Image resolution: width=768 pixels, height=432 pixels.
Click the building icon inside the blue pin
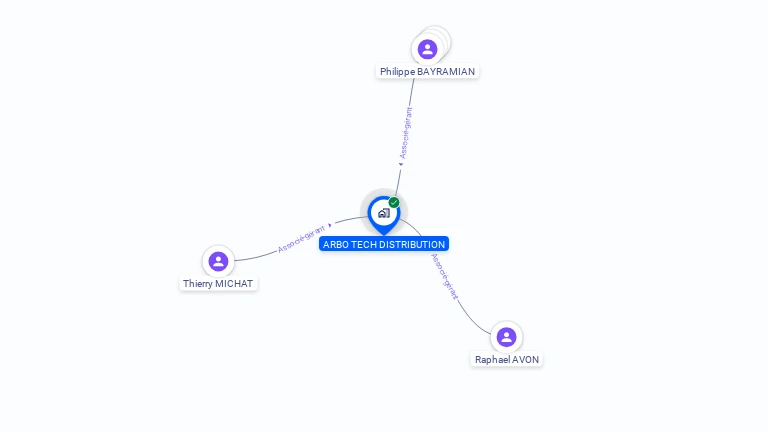(384, 213)
